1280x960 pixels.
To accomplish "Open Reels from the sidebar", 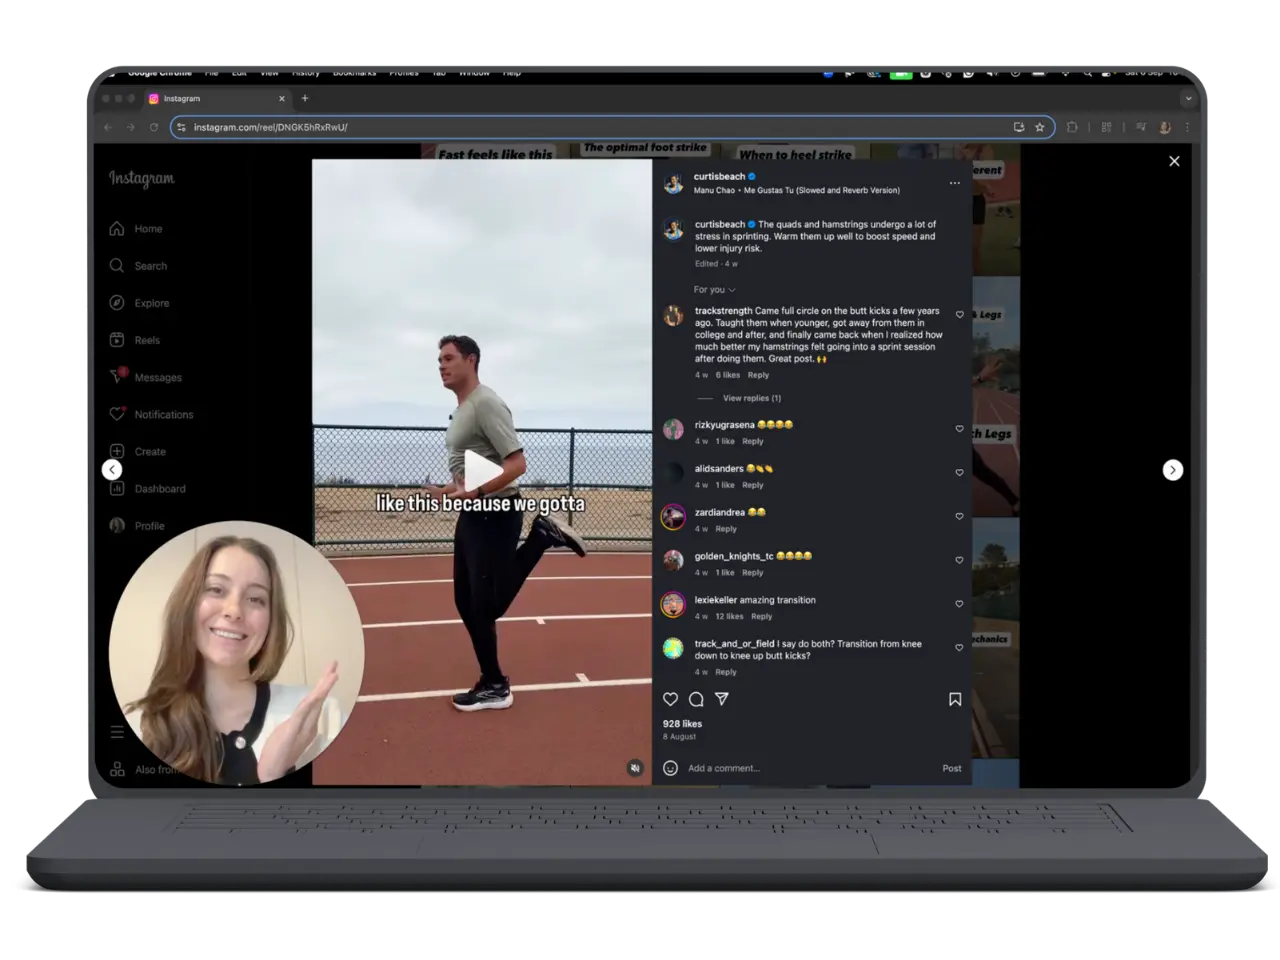I will pyautogui.click(x=147, y=340).
